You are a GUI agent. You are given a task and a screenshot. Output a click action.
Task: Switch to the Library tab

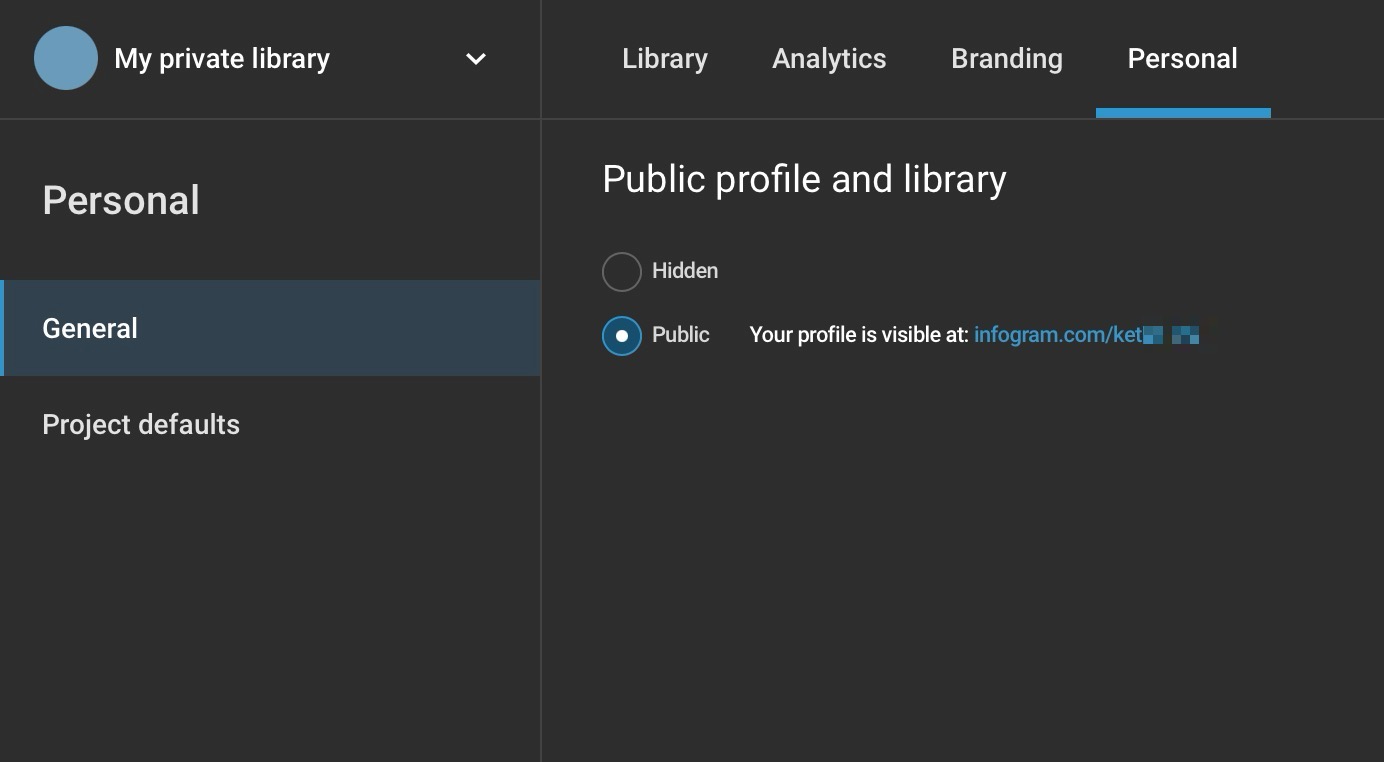(664, 58)
